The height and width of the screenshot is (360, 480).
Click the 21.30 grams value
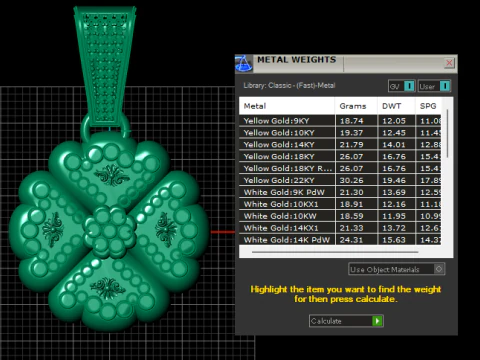(351, 192)
